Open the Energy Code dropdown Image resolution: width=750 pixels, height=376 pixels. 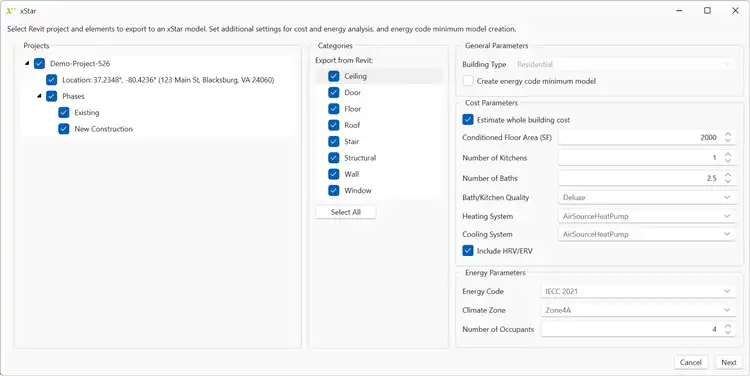[x=639, y=291]
